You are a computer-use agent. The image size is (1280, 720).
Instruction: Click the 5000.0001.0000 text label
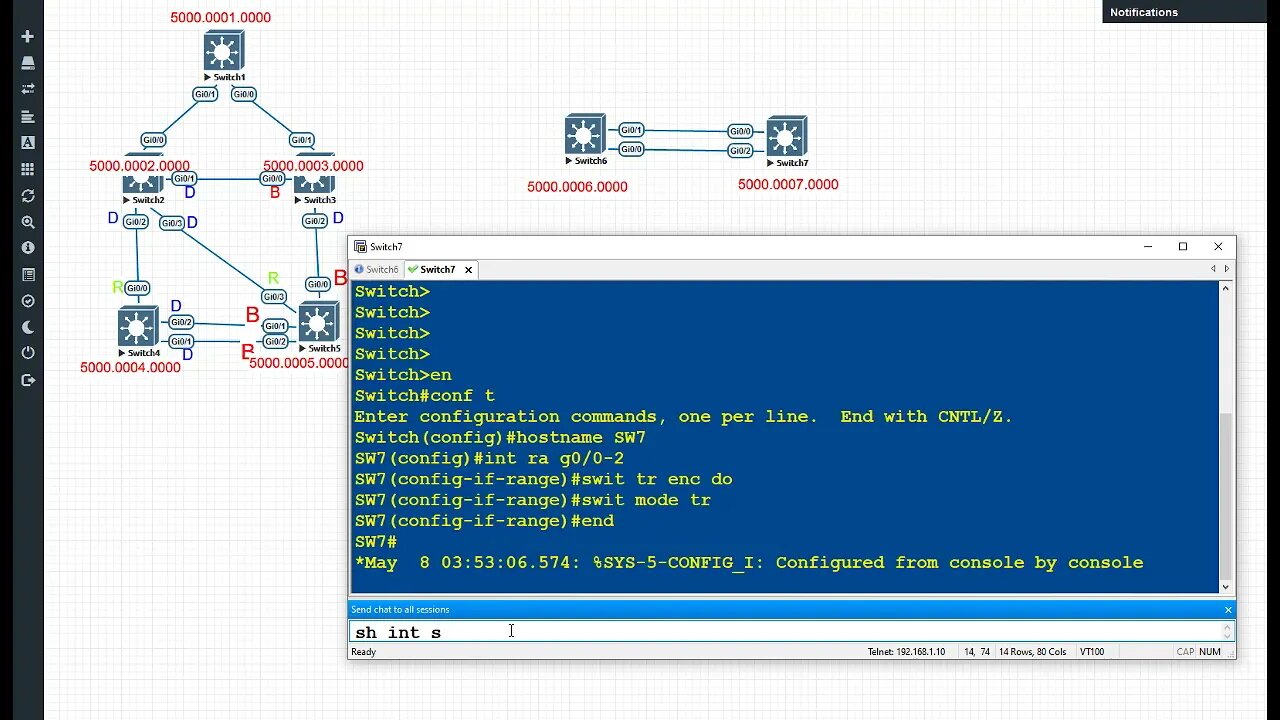[220, 17]
